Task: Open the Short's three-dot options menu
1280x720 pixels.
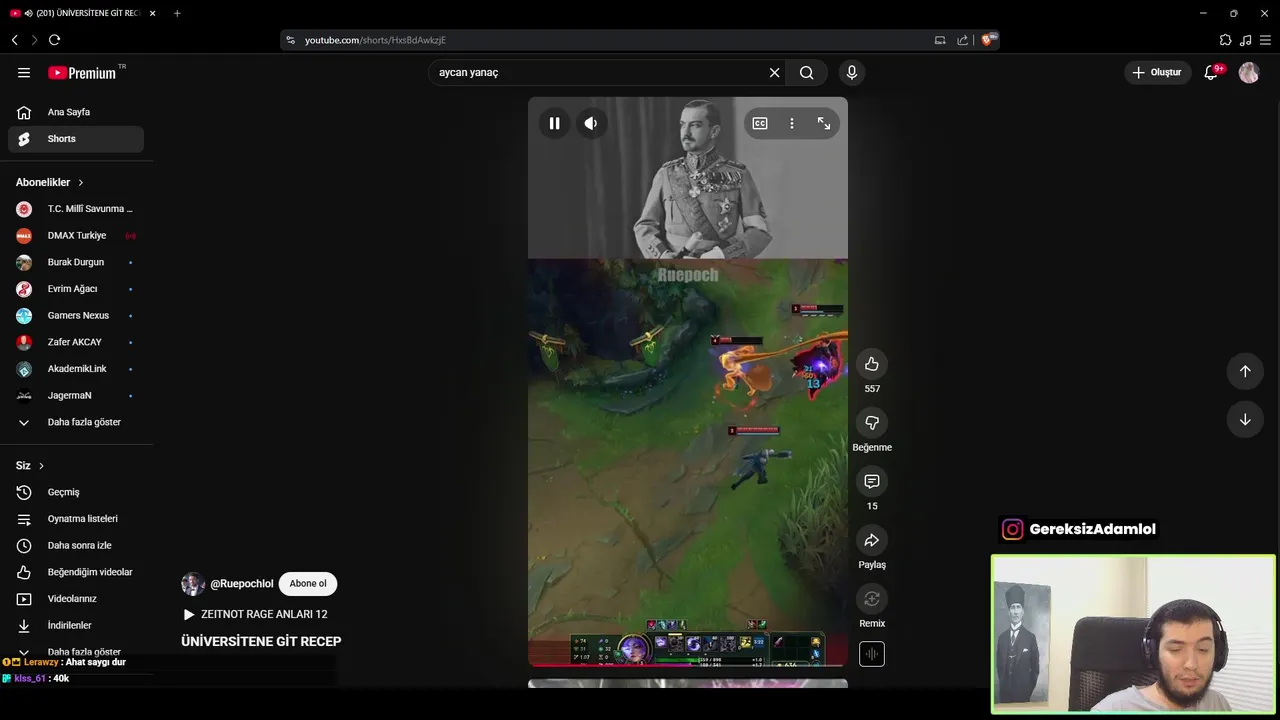Action: point(792,123)
